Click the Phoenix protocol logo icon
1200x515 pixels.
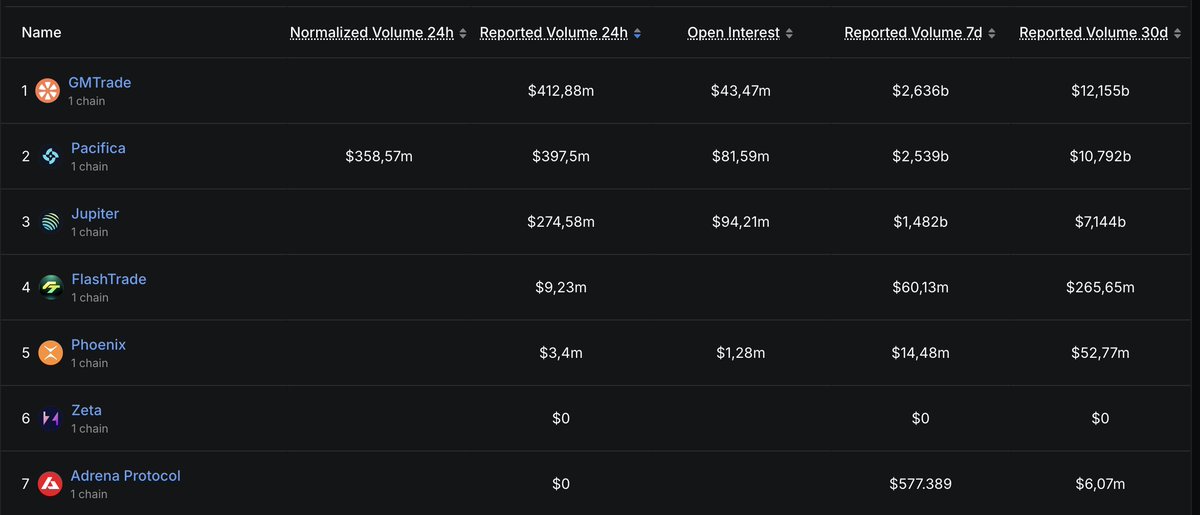pos(51,353)
